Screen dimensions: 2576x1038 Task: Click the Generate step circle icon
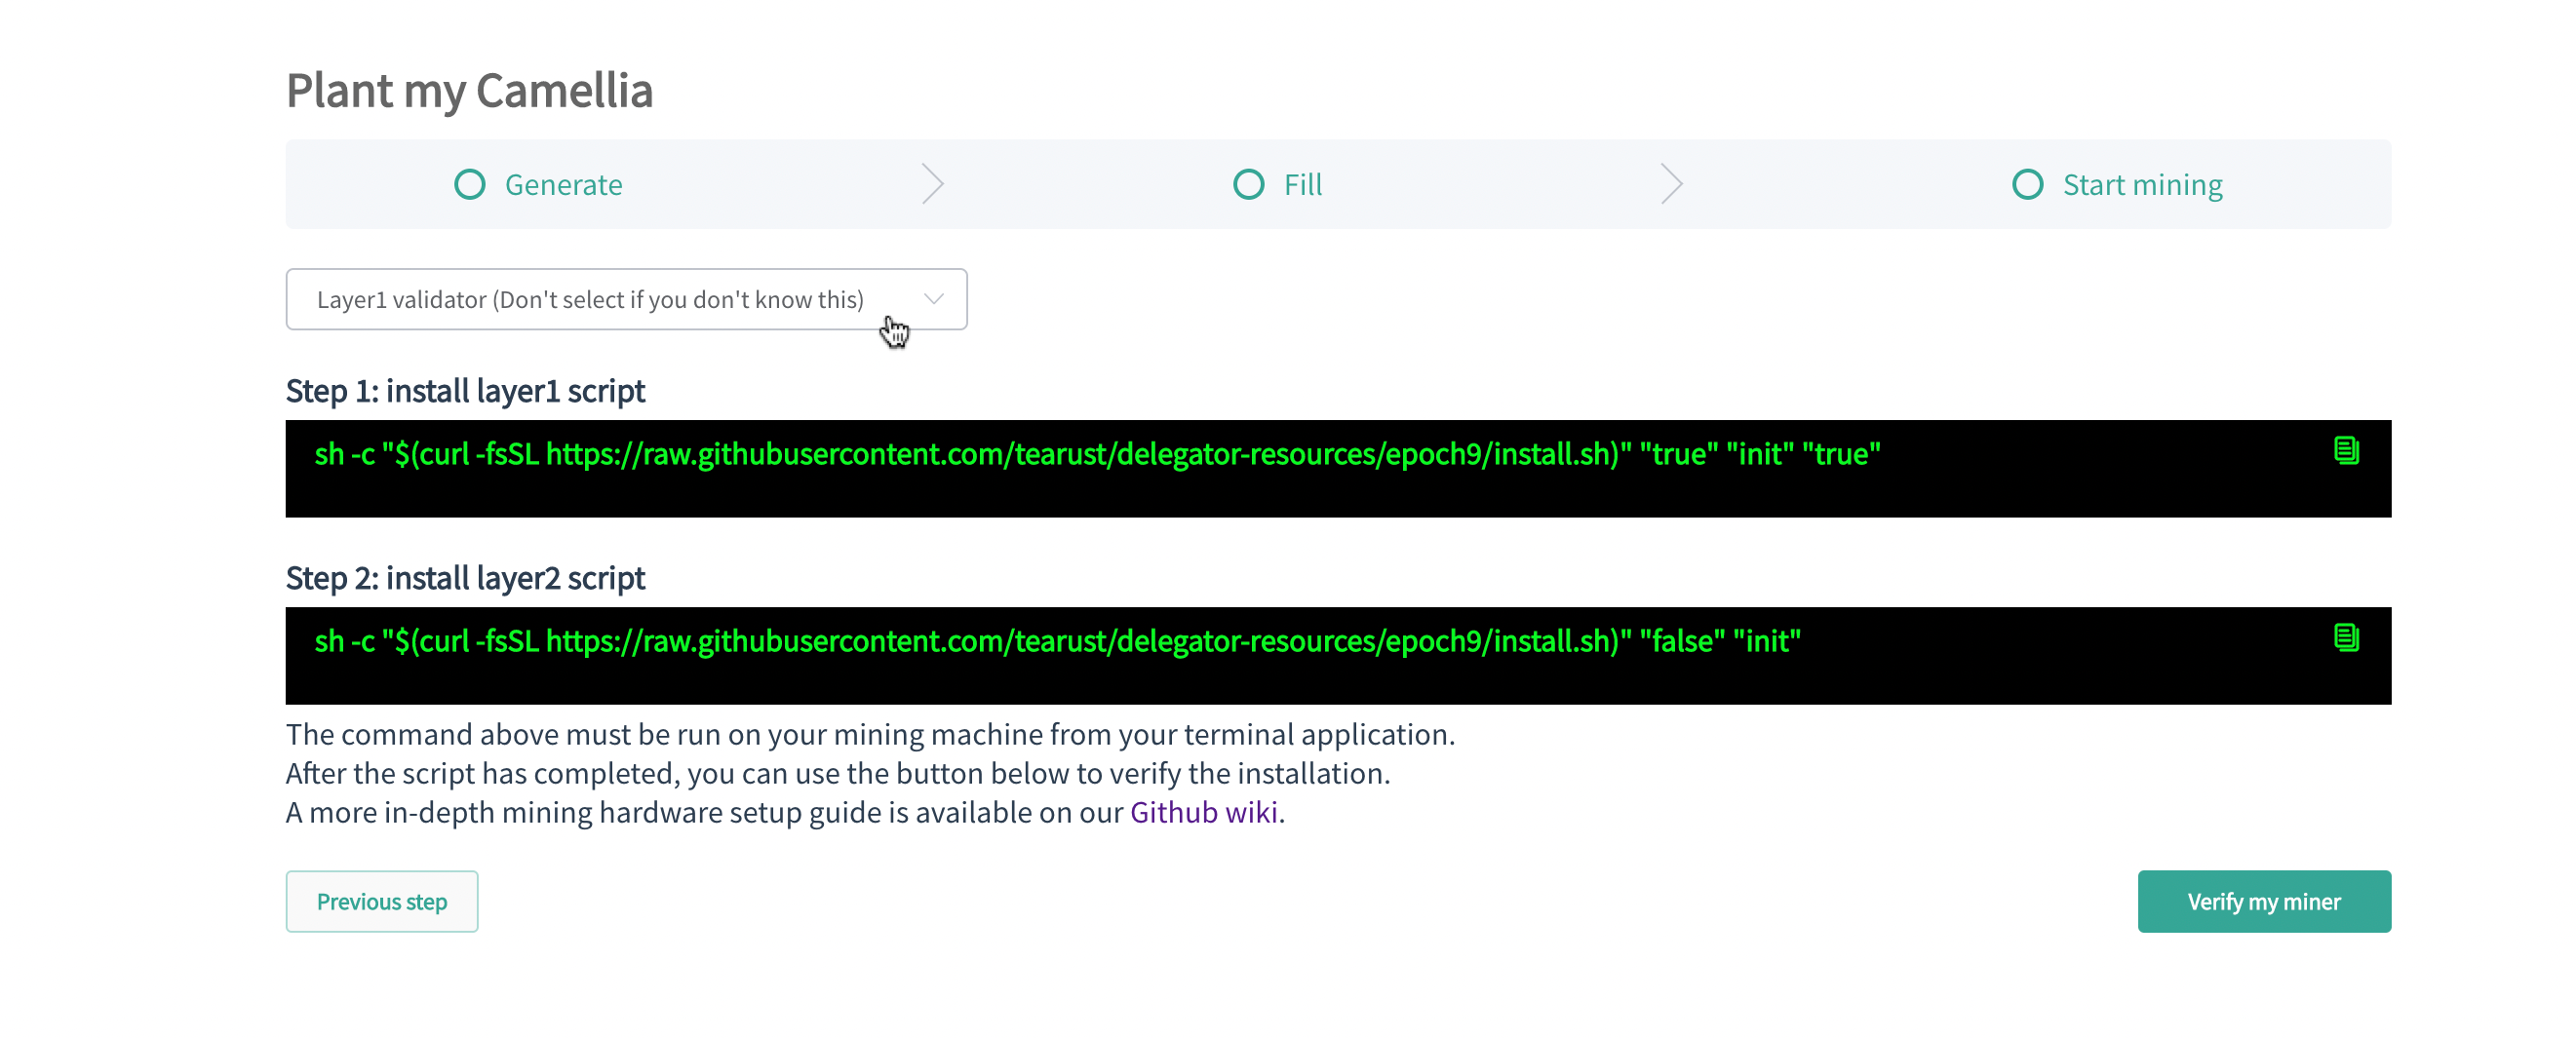click(x=470, y=185)
